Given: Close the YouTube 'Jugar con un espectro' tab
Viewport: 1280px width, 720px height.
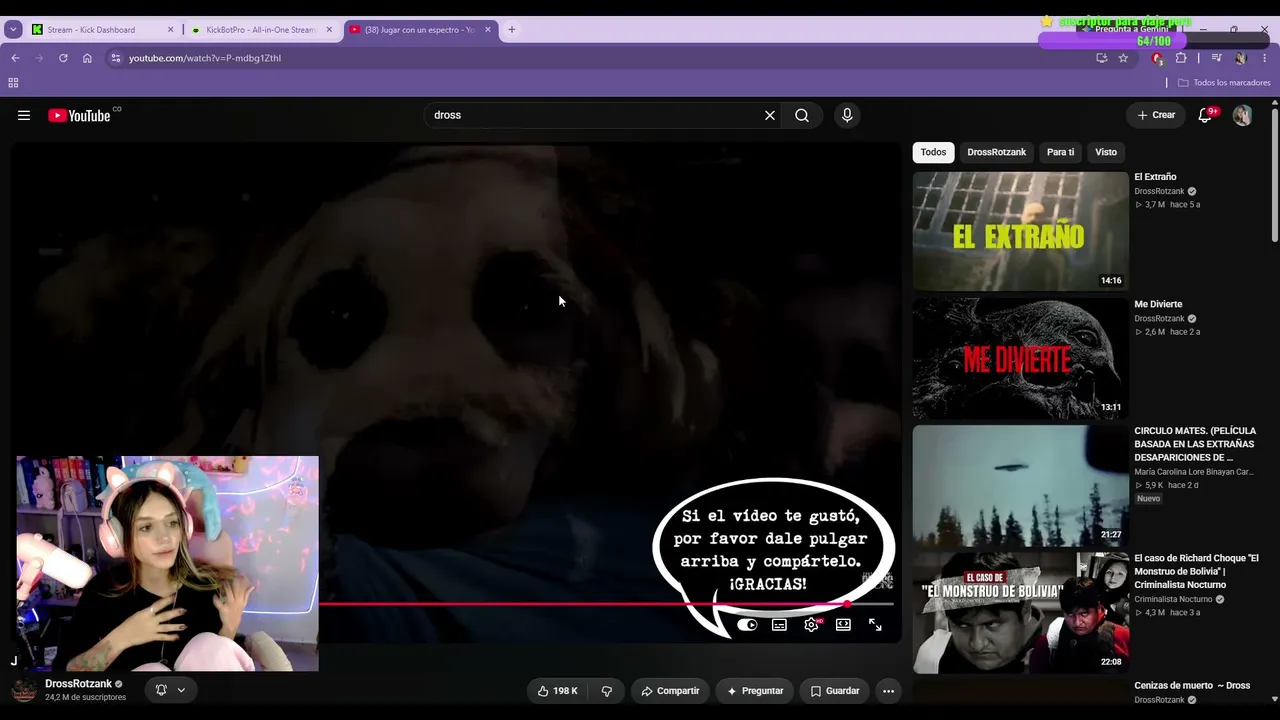Looking at the screenshot, I should [488, 30].
